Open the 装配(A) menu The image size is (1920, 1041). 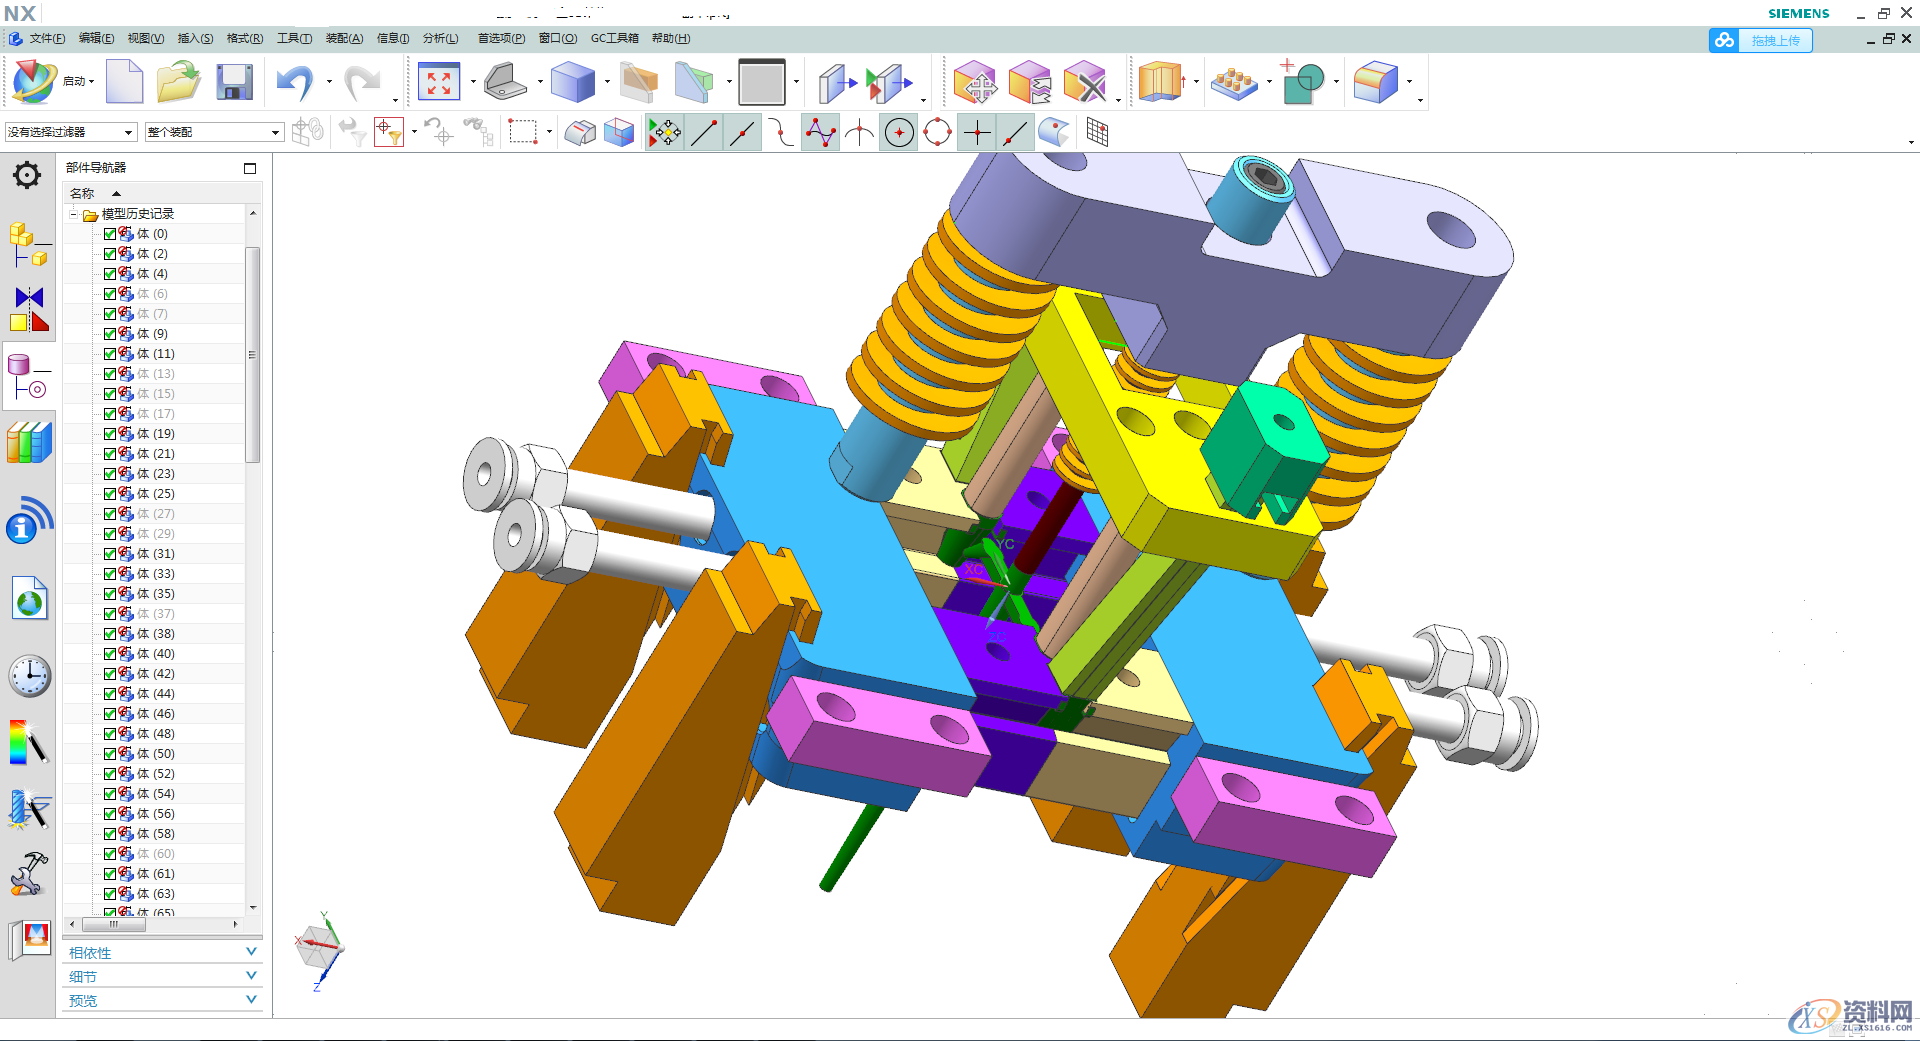[x=344, y=38]
